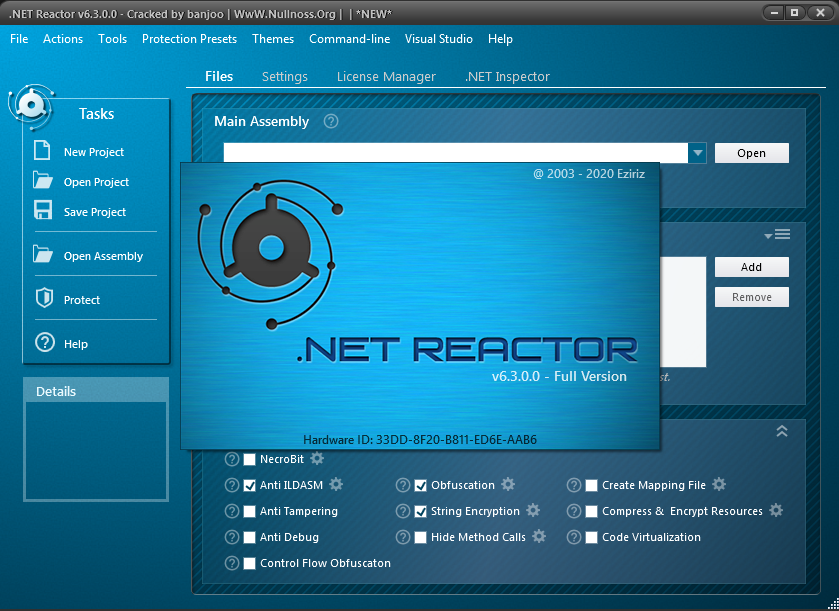Enable Code Virtualization
The width and height of the screenshot is (839, 611).
pyautogui.click(x=593, y=537)
